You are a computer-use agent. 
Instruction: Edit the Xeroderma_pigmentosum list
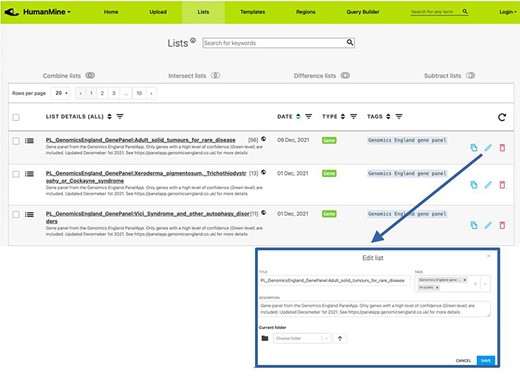(x=488, y=185)
